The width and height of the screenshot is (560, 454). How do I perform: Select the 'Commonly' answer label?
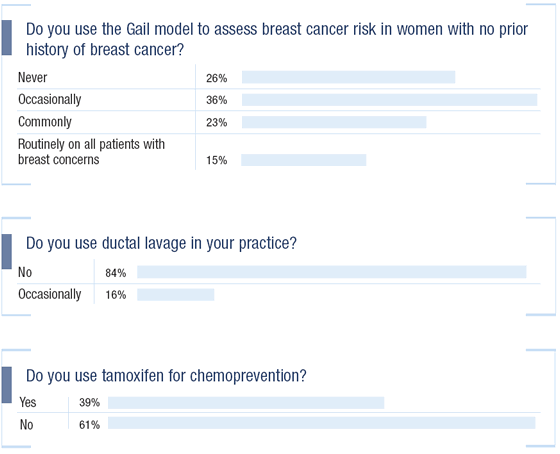click(45, 122)
